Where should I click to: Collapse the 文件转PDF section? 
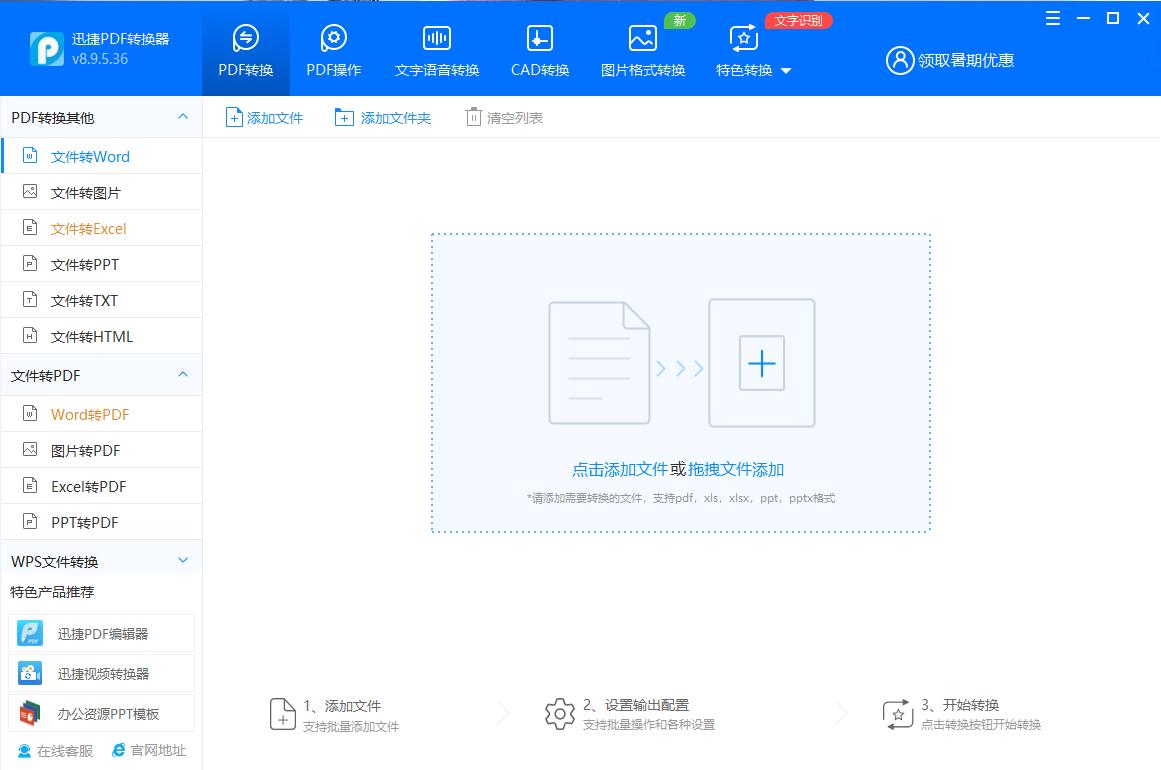tap(182, 375)
